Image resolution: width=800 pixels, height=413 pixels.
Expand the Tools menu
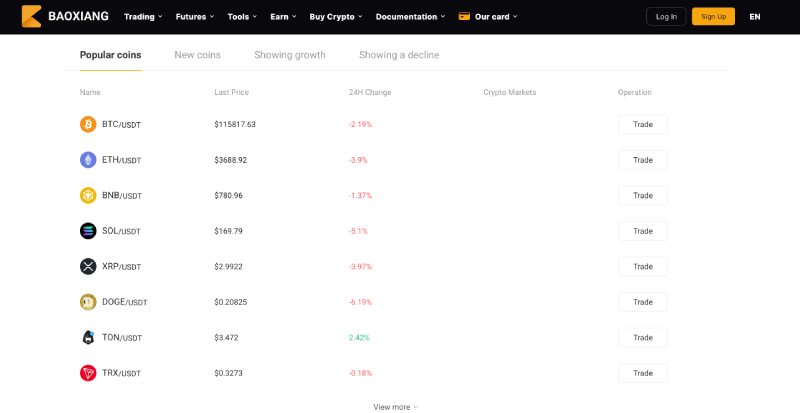242,16
